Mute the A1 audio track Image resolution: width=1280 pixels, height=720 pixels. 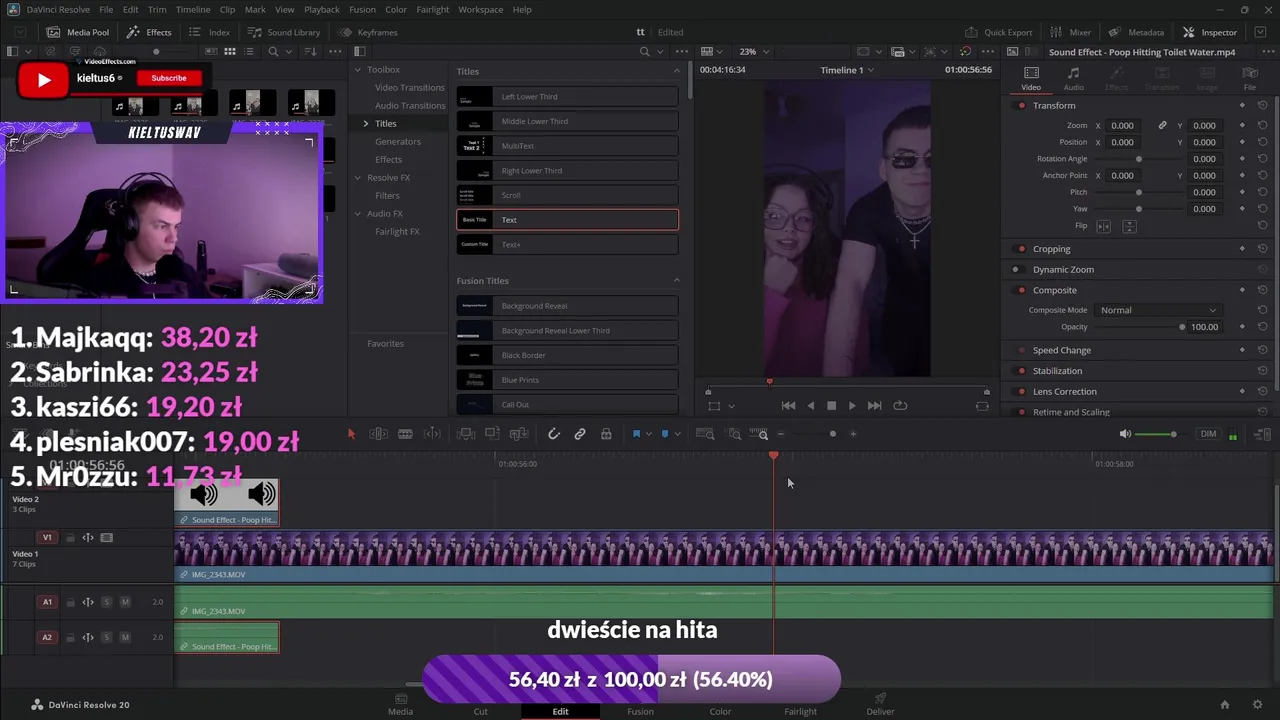(x=125, y=602)
